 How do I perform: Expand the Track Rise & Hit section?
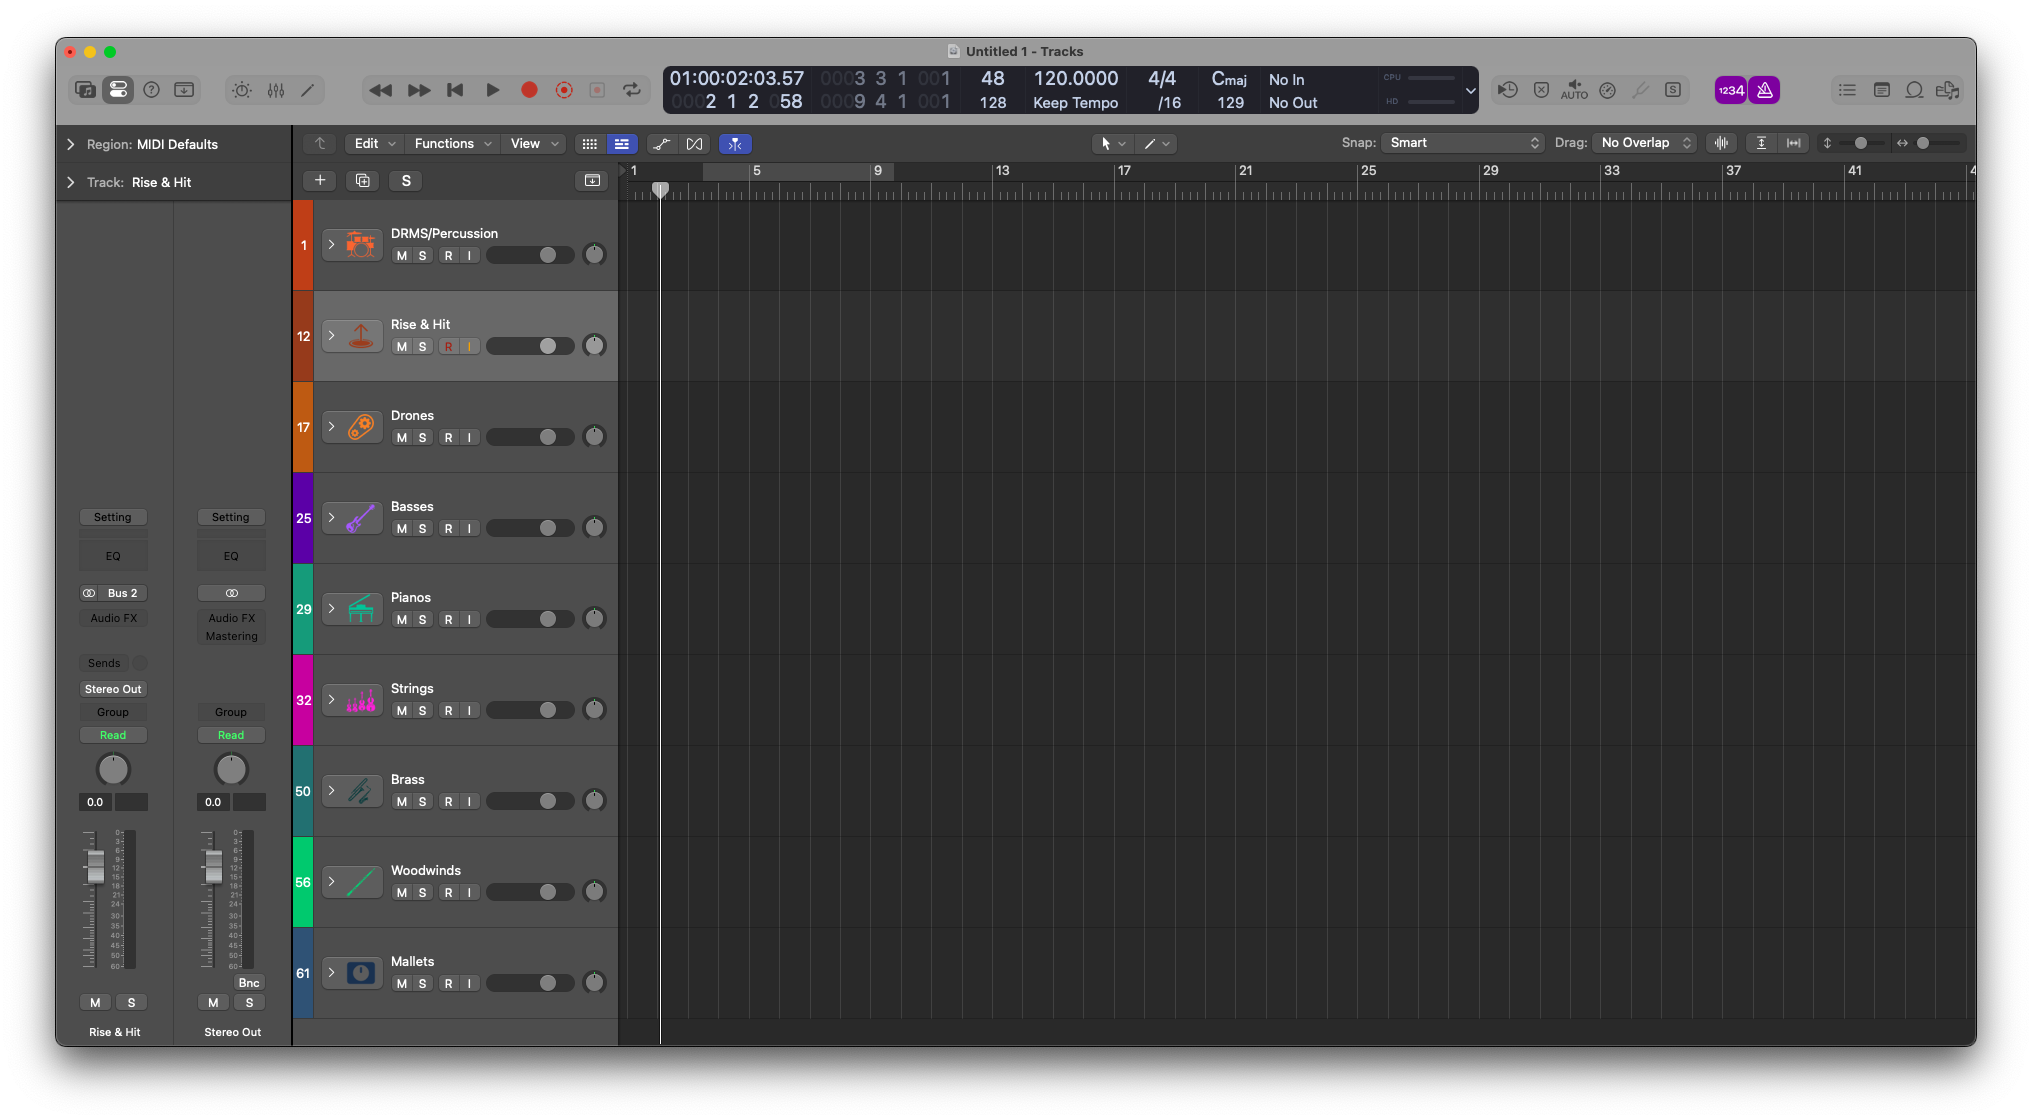coord(71,182)
